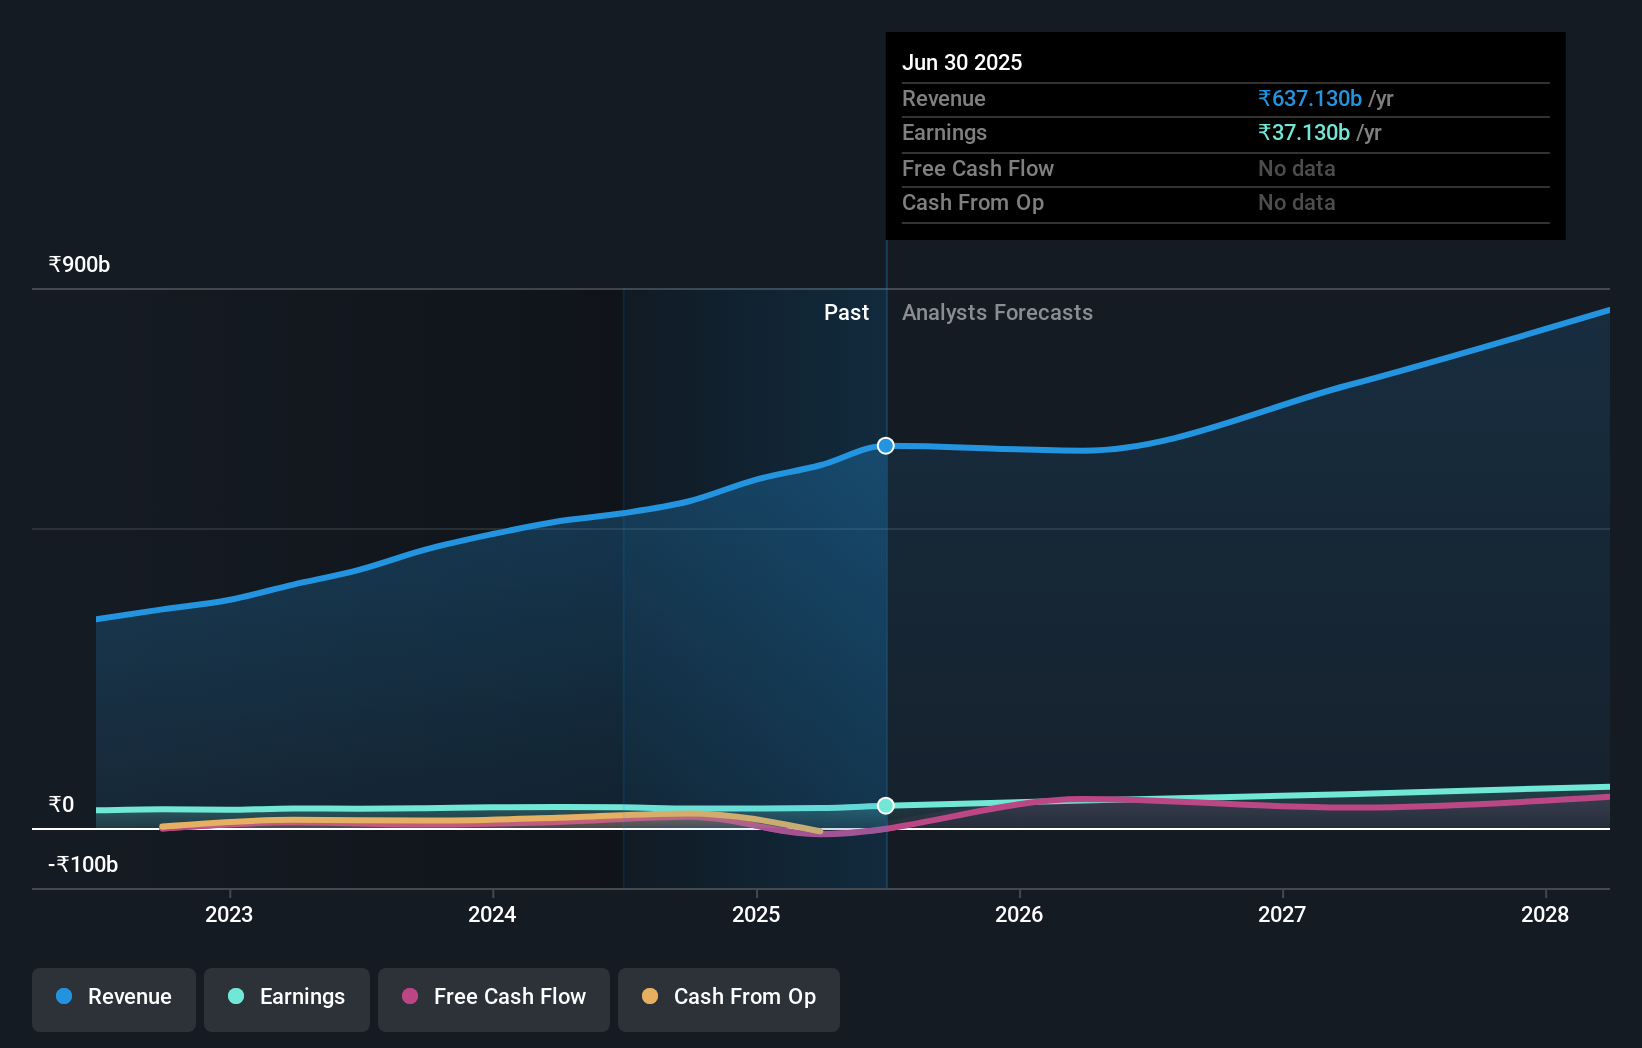Select the highlighted Earnings data point marker
1642x1048 pixels.
885,805
